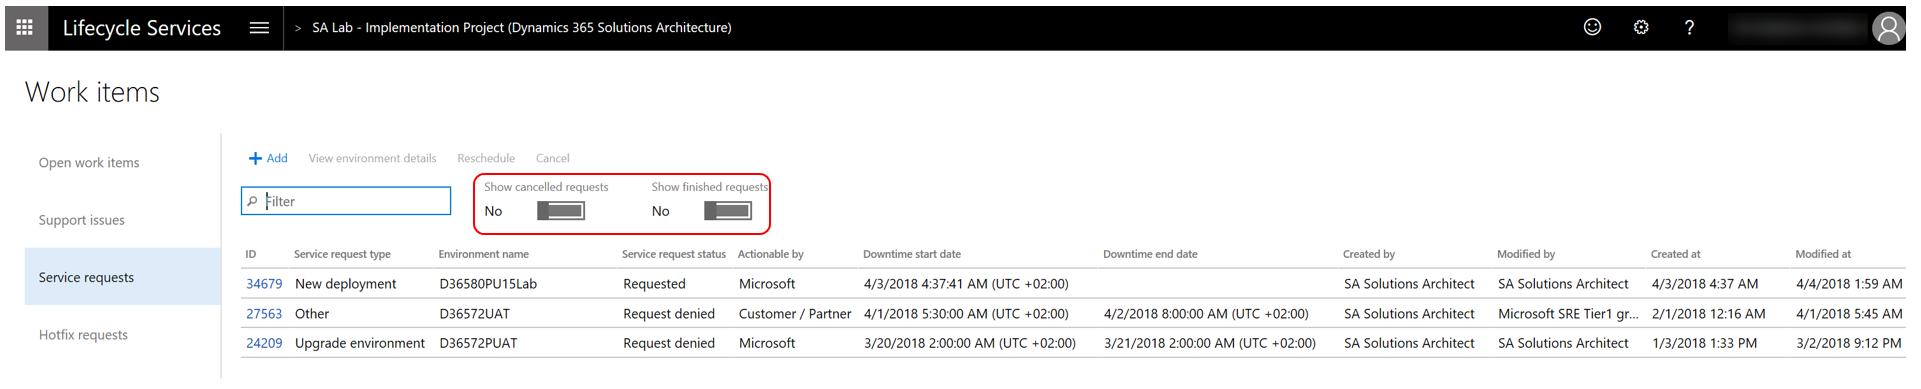Click the search magnifier in Filter box

coord(252,201)
